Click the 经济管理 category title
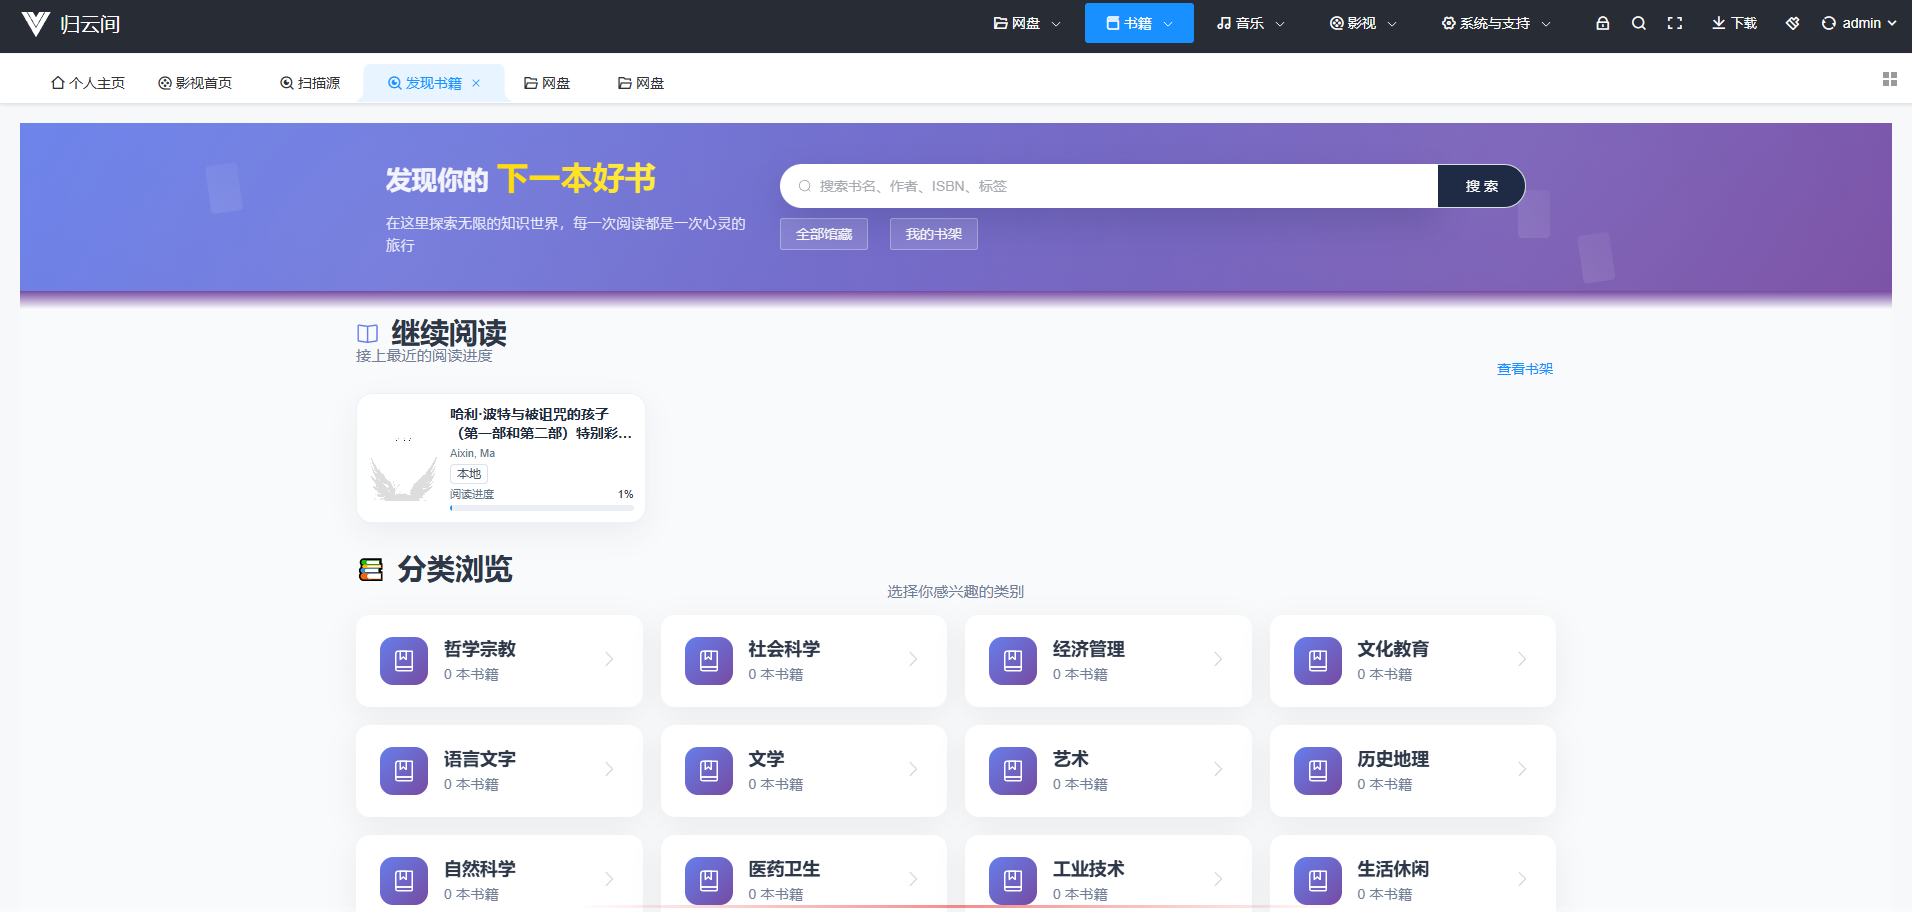 point(1089,649)
